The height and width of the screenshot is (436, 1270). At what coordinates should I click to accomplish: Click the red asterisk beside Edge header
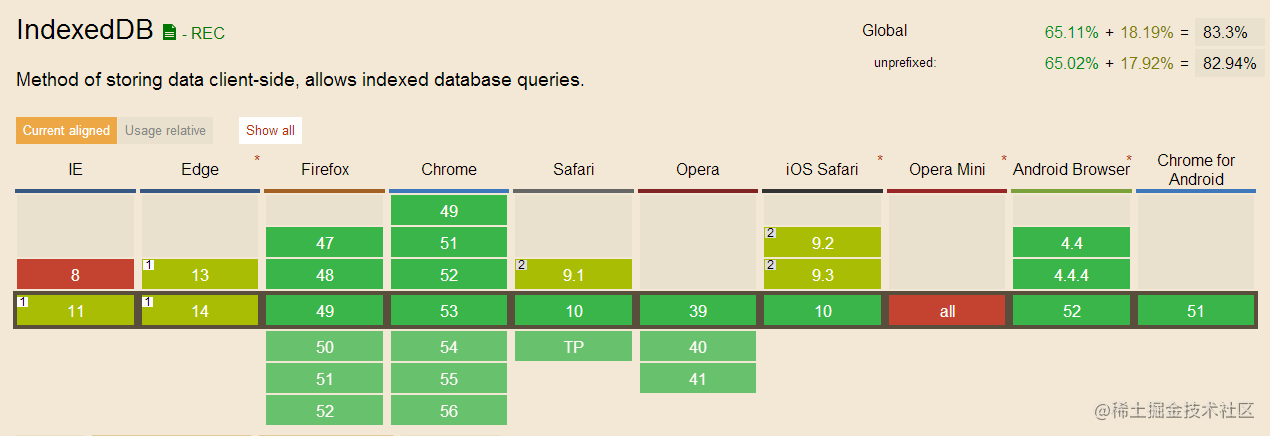click(257, 159)
